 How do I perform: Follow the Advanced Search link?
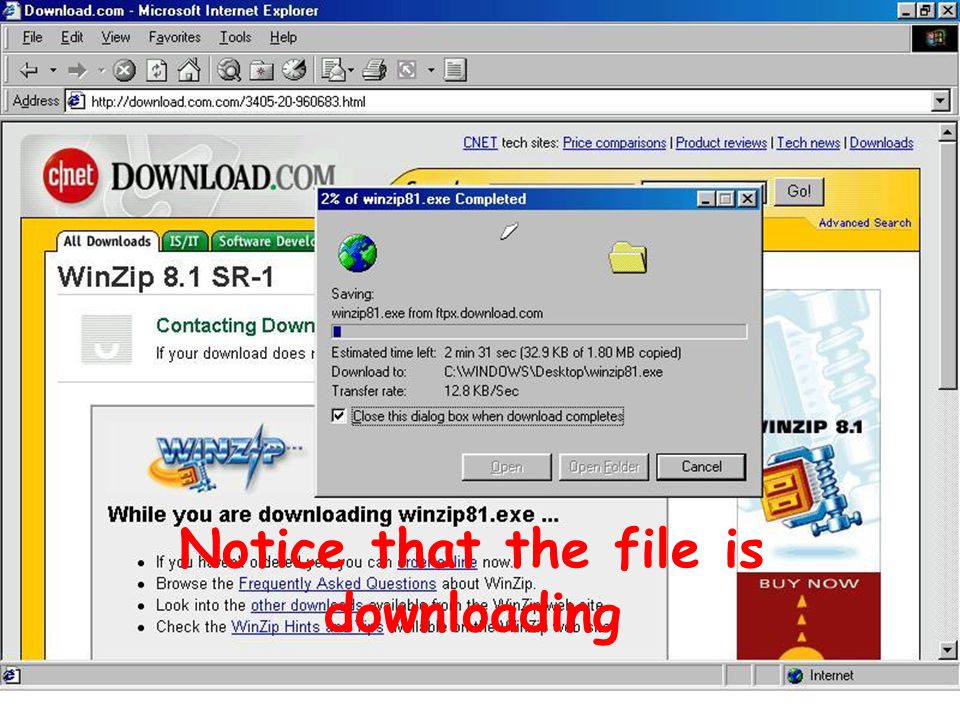[x=864, y=223]
